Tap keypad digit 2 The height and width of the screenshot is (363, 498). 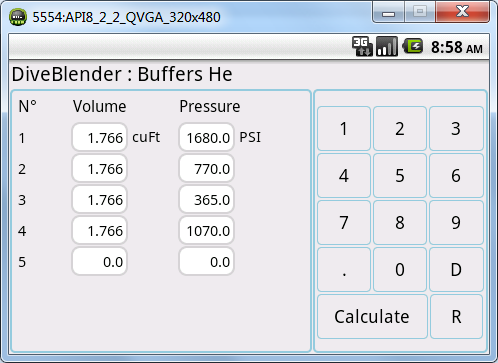[x=400, y=129]
